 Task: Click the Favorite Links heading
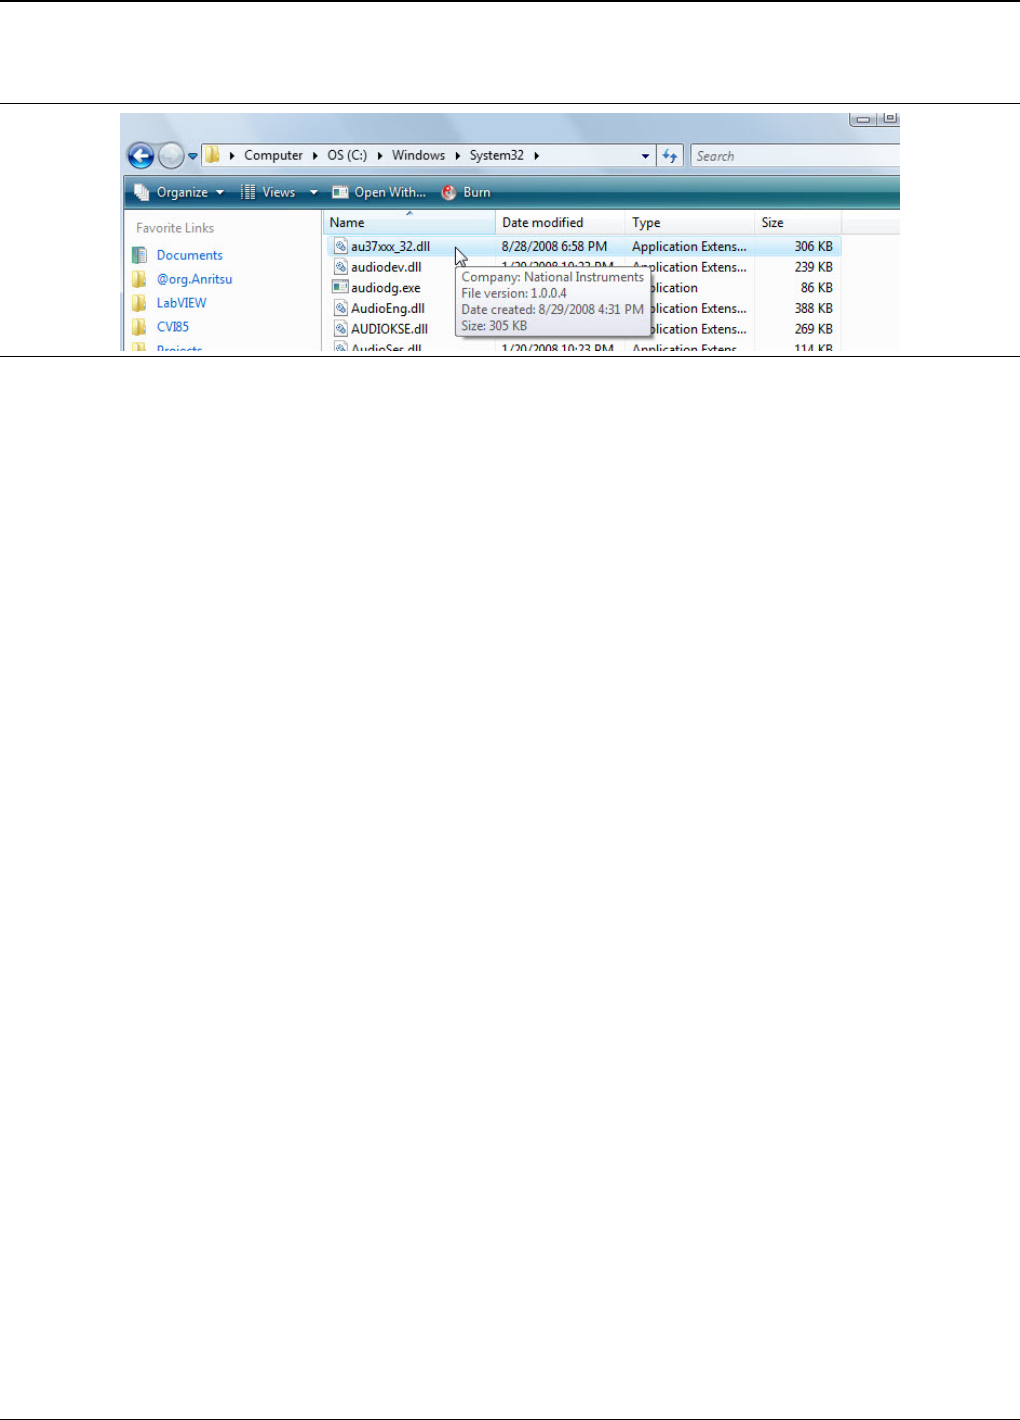tap(175, 228)
